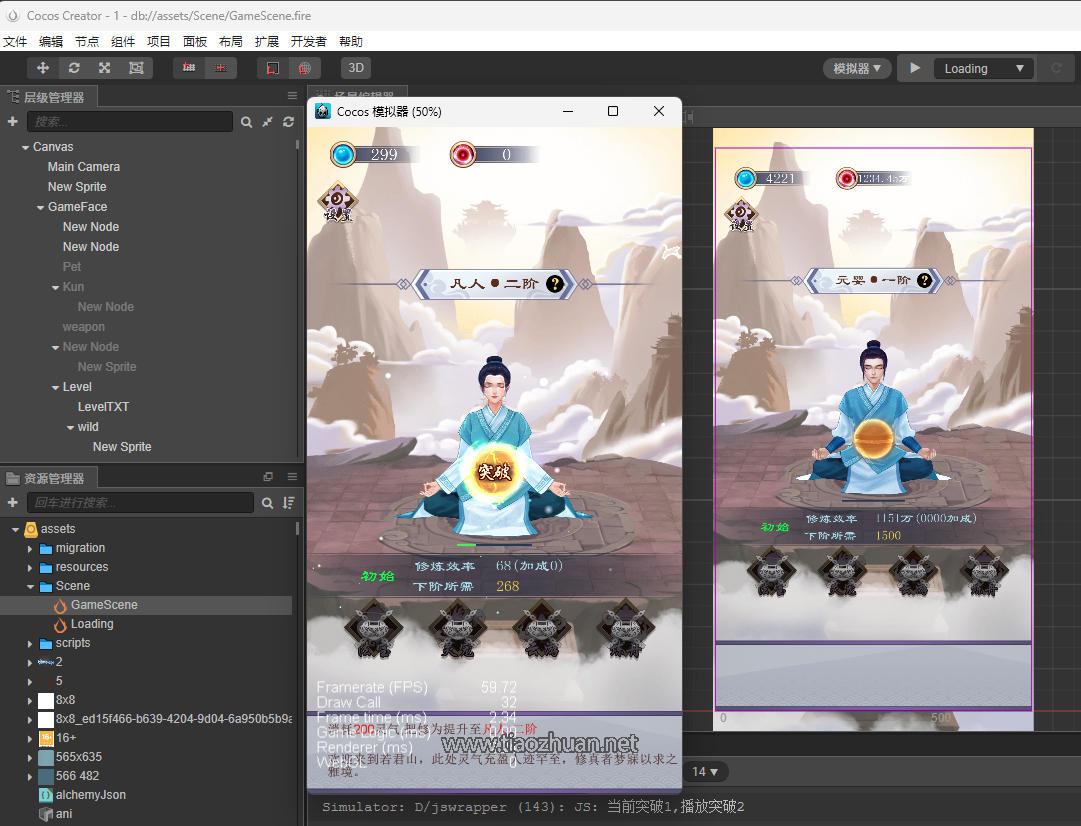Click the refresh preview icon in the toolbar
The image size is (1081, 826).
point(1055,68)
